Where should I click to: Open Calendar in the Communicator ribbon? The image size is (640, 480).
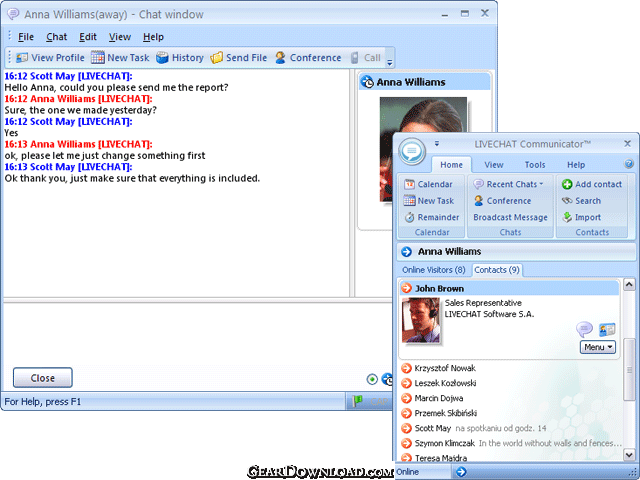click(x=428, y=184)
